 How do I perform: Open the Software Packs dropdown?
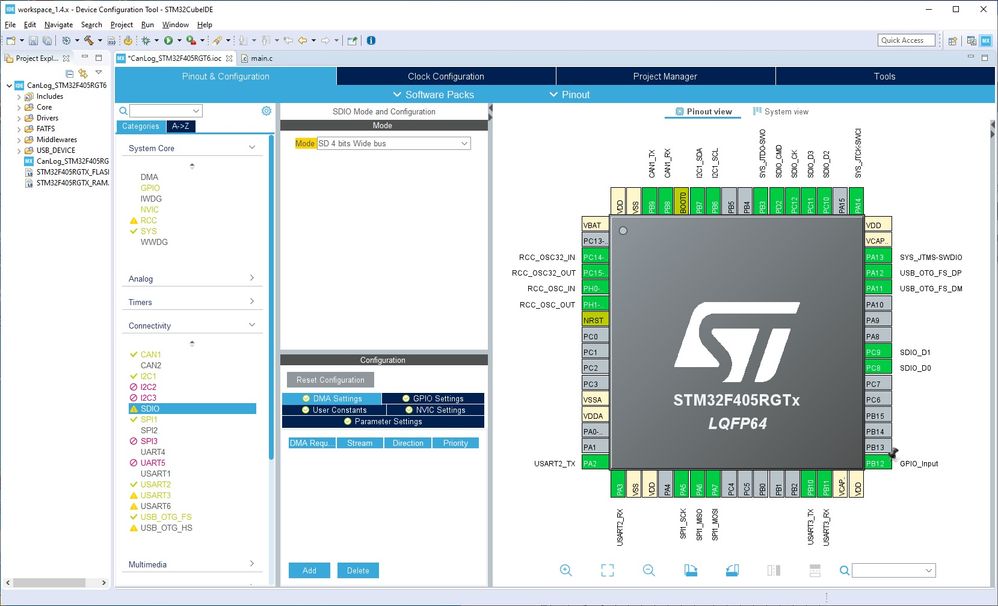click(433, 94)
